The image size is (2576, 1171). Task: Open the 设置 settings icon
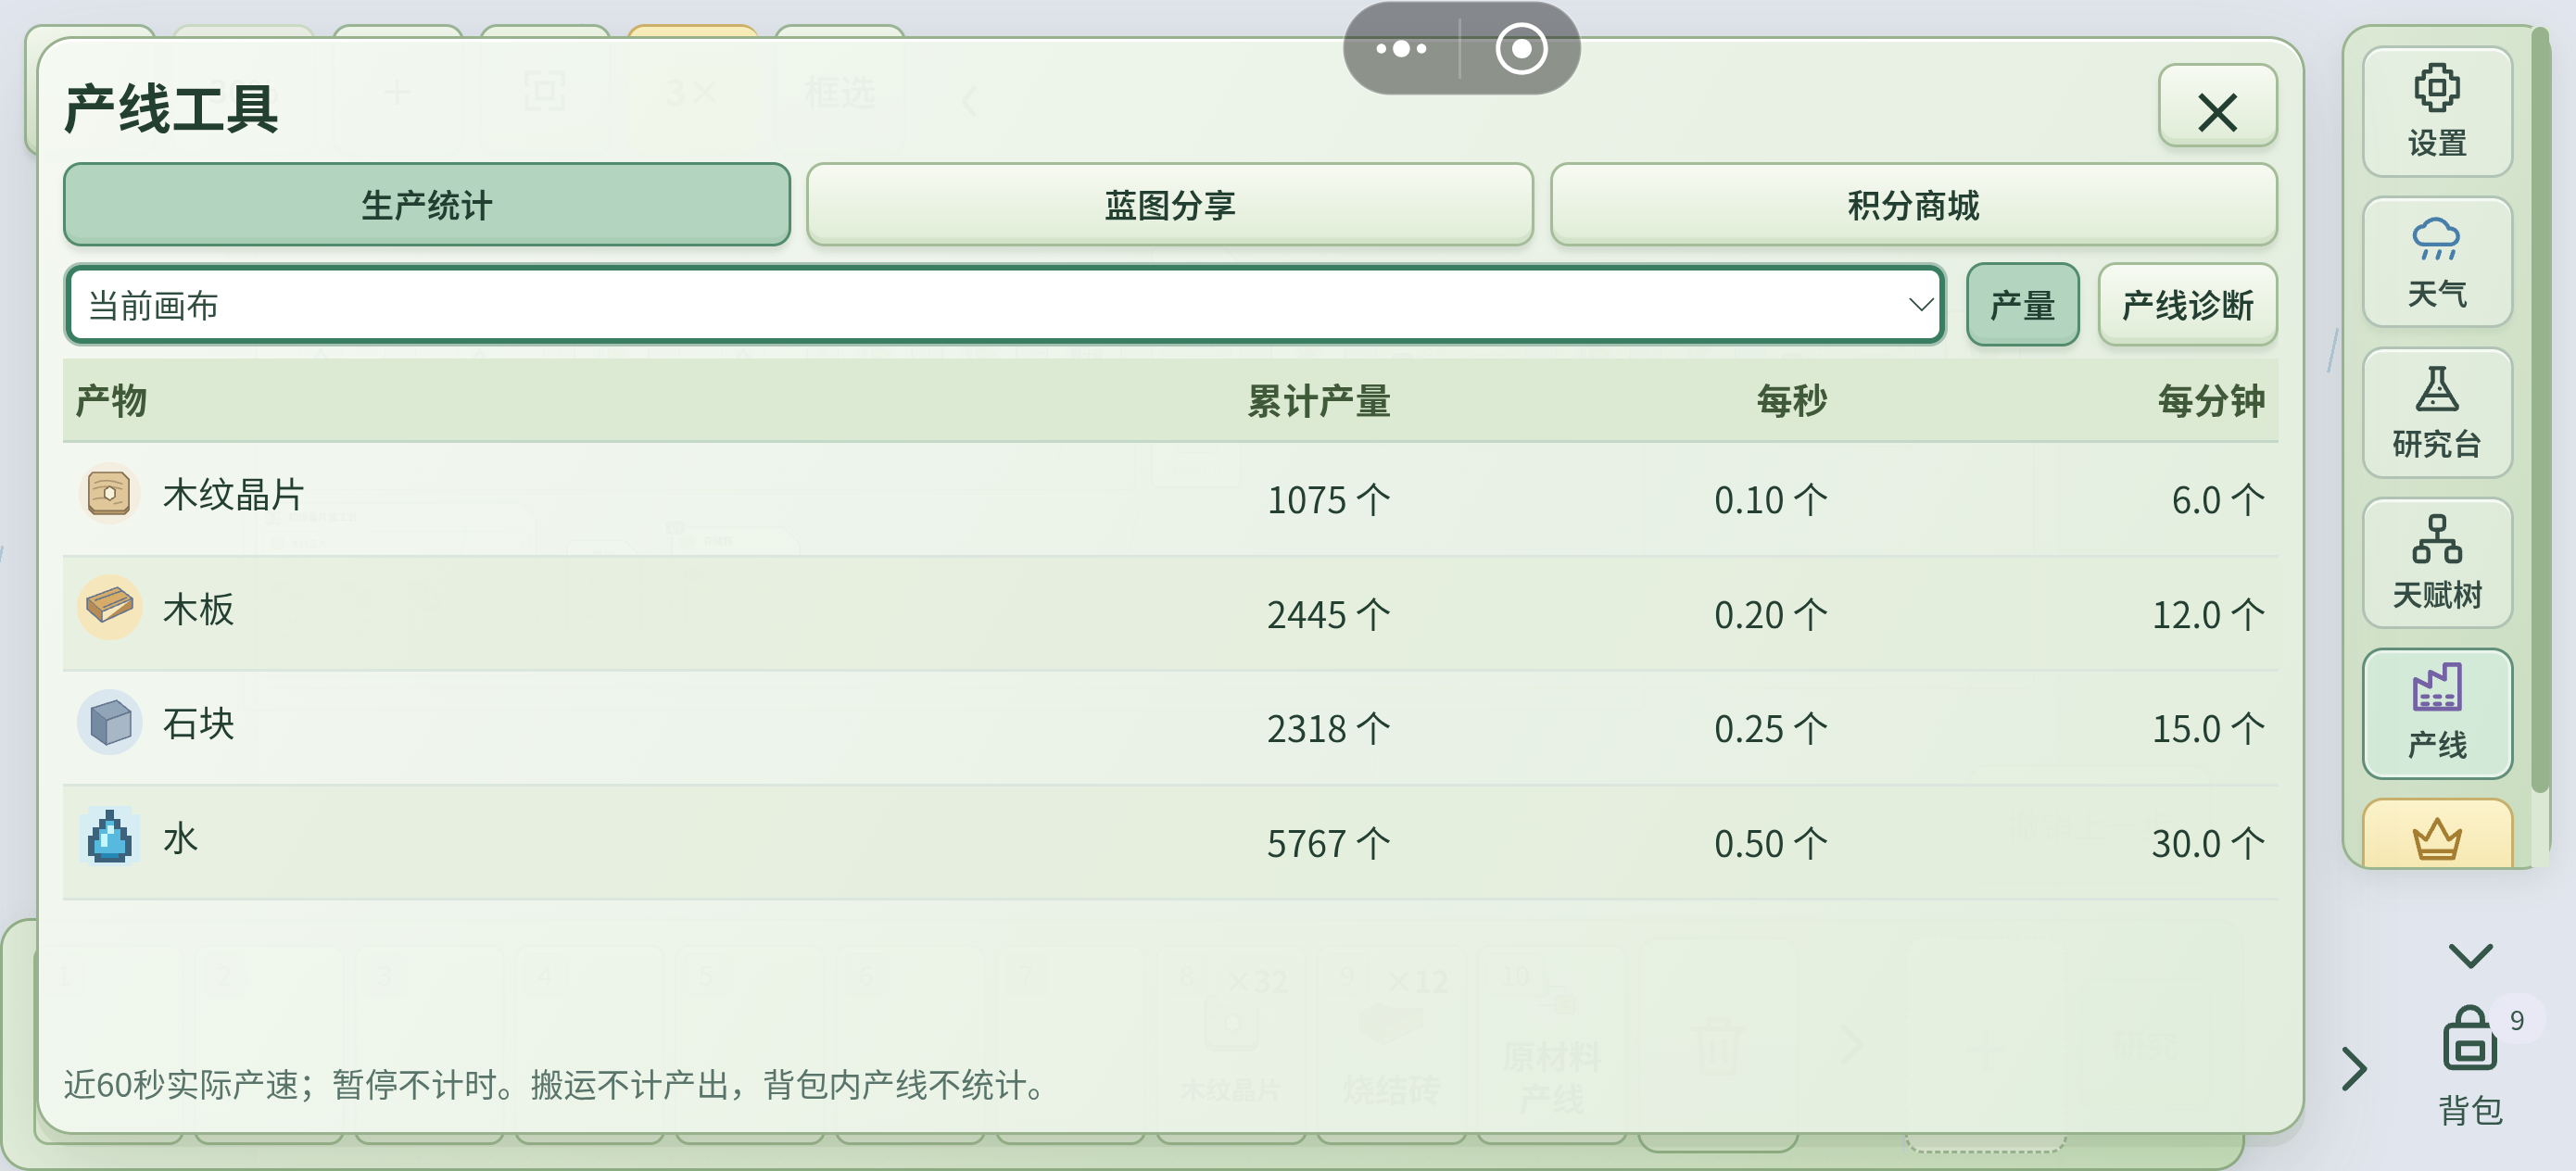pos(2436,111)
